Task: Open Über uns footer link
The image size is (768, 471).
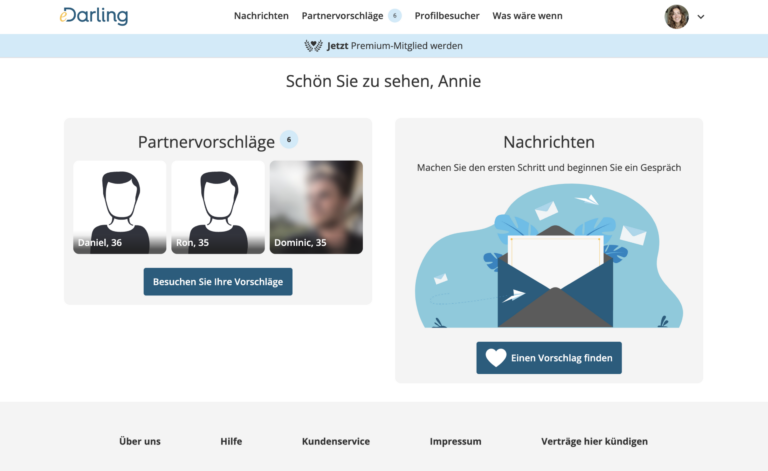Action: (140, 441)
